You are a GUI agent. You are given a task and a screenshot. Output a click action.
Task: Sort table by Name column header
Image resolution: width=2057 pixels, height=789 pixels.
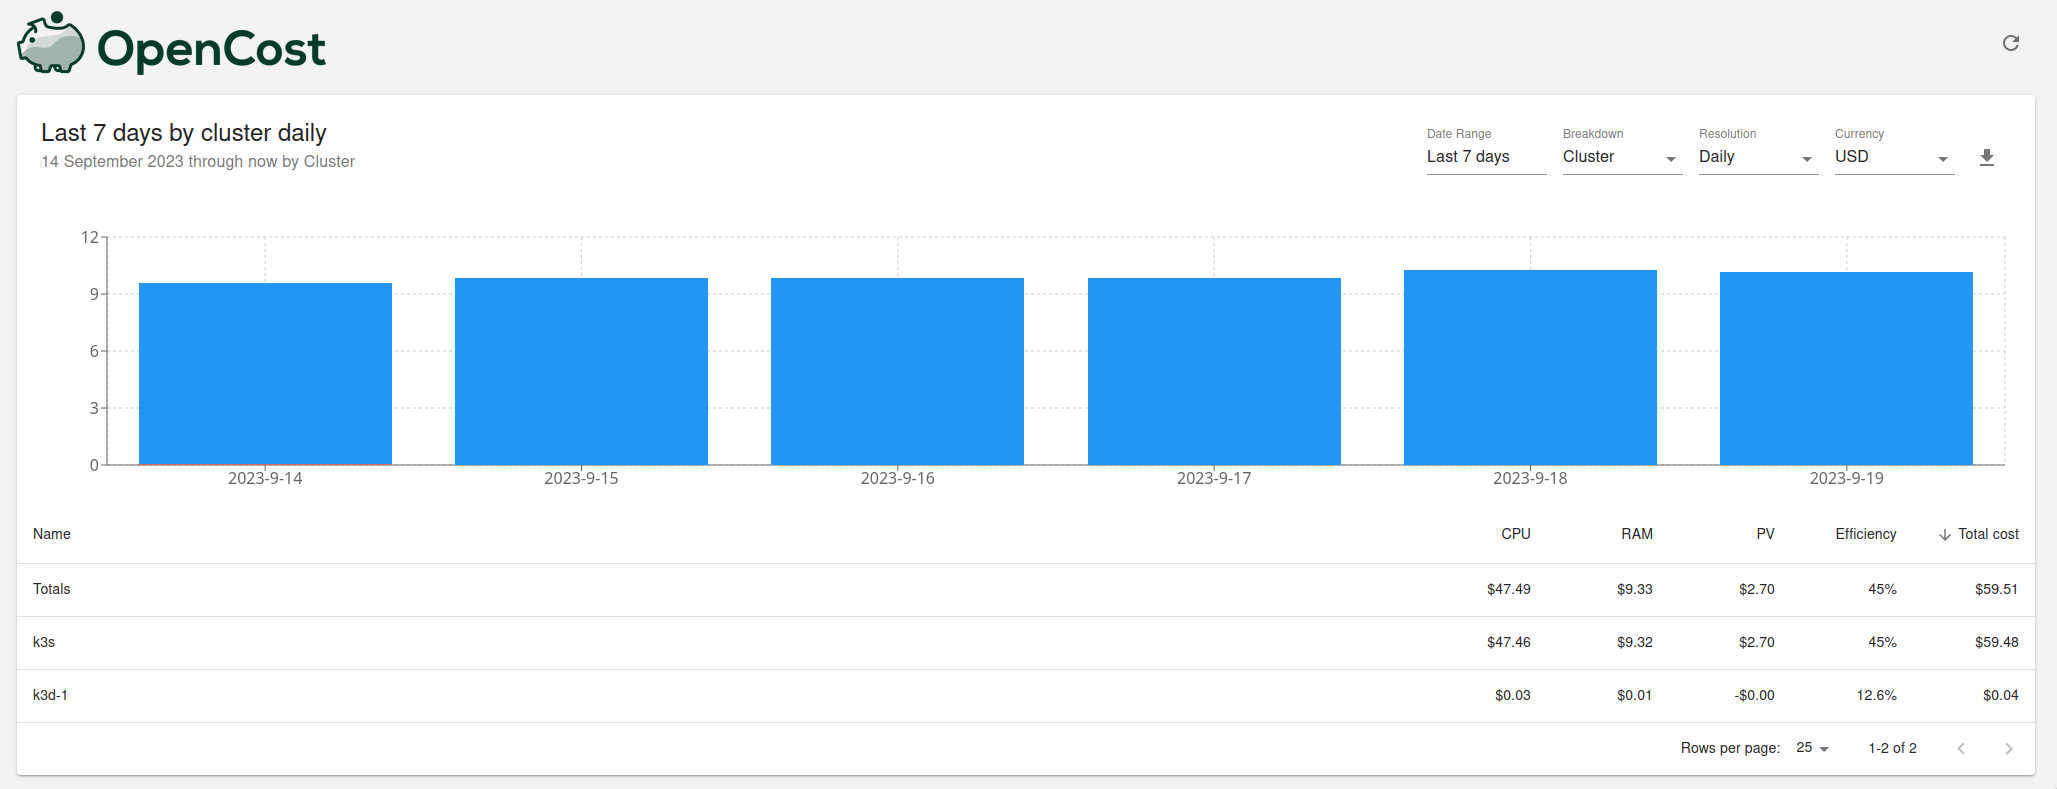tap(52, 534)
